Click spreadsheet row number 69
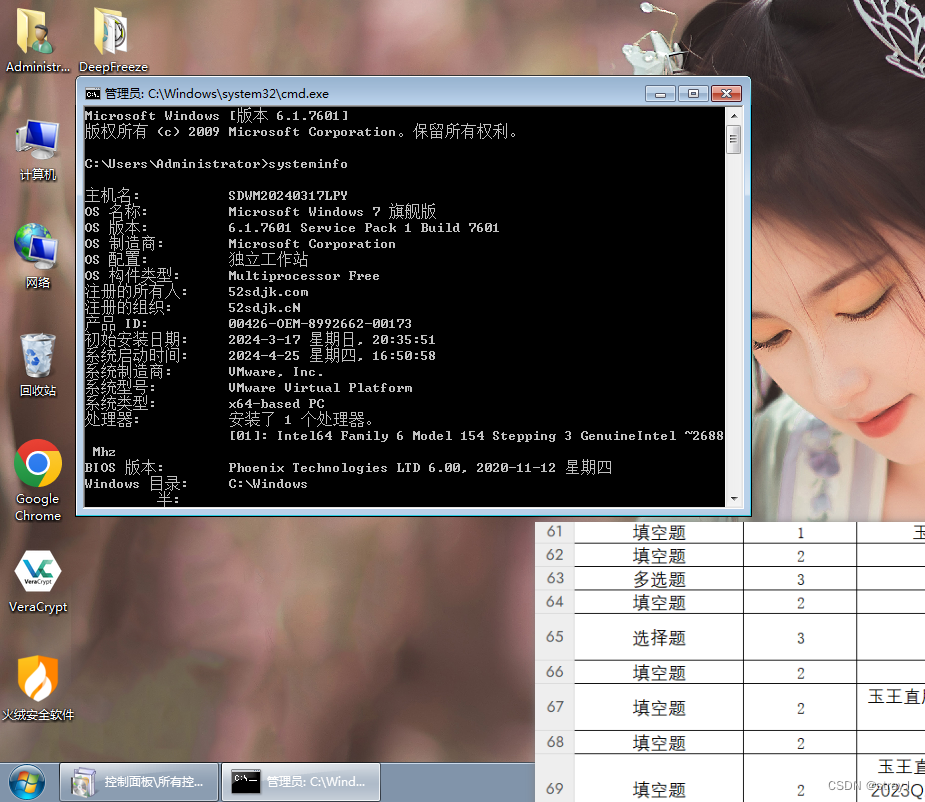925x802 pixels. [x=555, y=788]
